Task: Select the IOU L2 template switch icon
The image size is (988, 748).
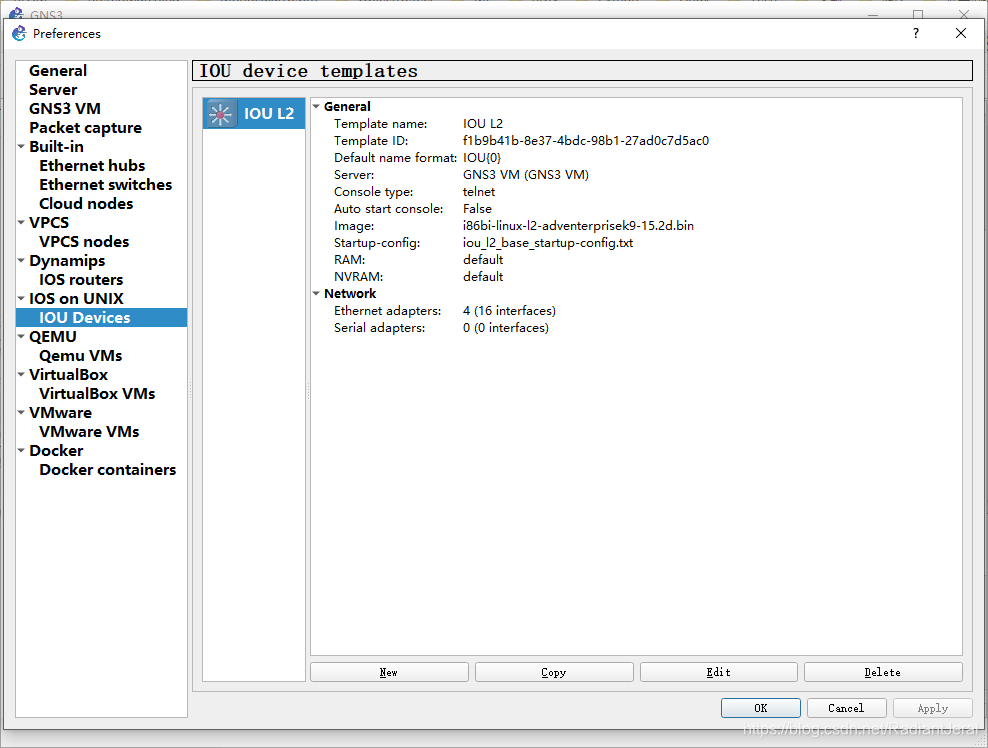Action: pos(221,113)
